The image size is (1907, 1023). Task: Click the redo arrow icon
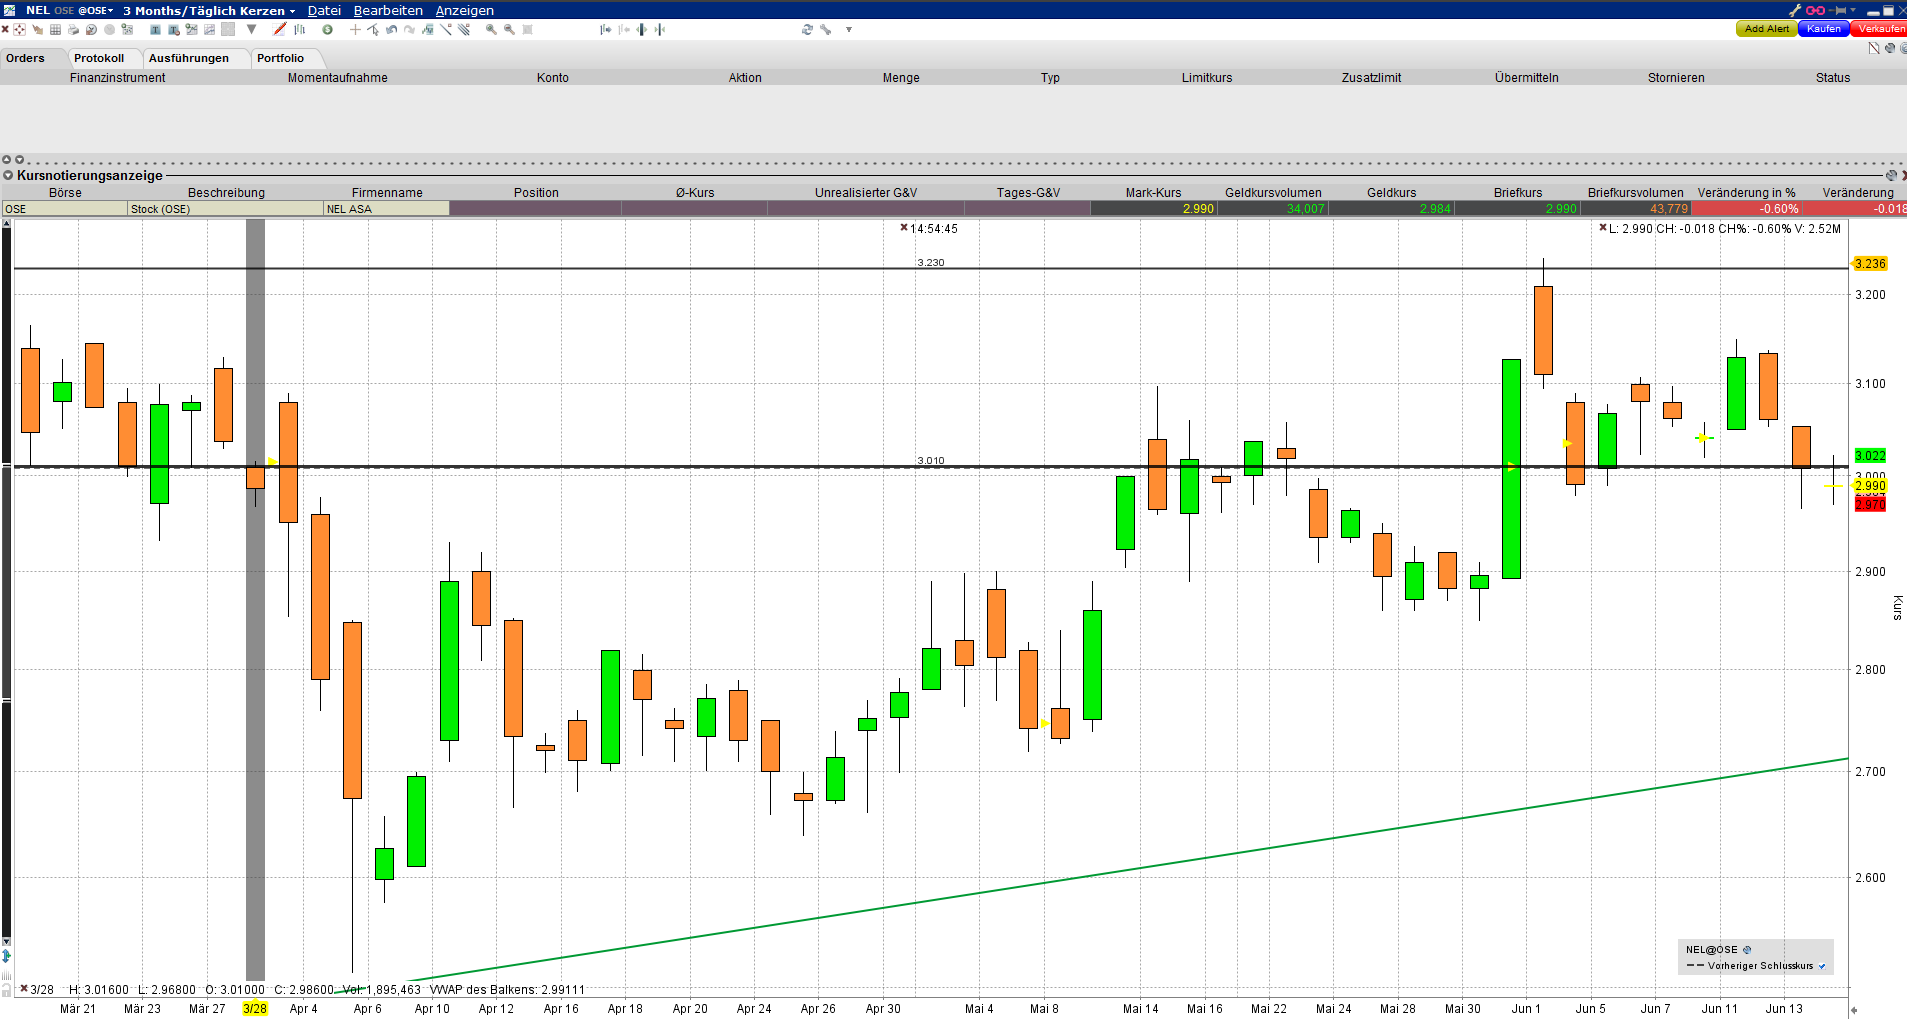pyautogui.click(x=409, y=29)
